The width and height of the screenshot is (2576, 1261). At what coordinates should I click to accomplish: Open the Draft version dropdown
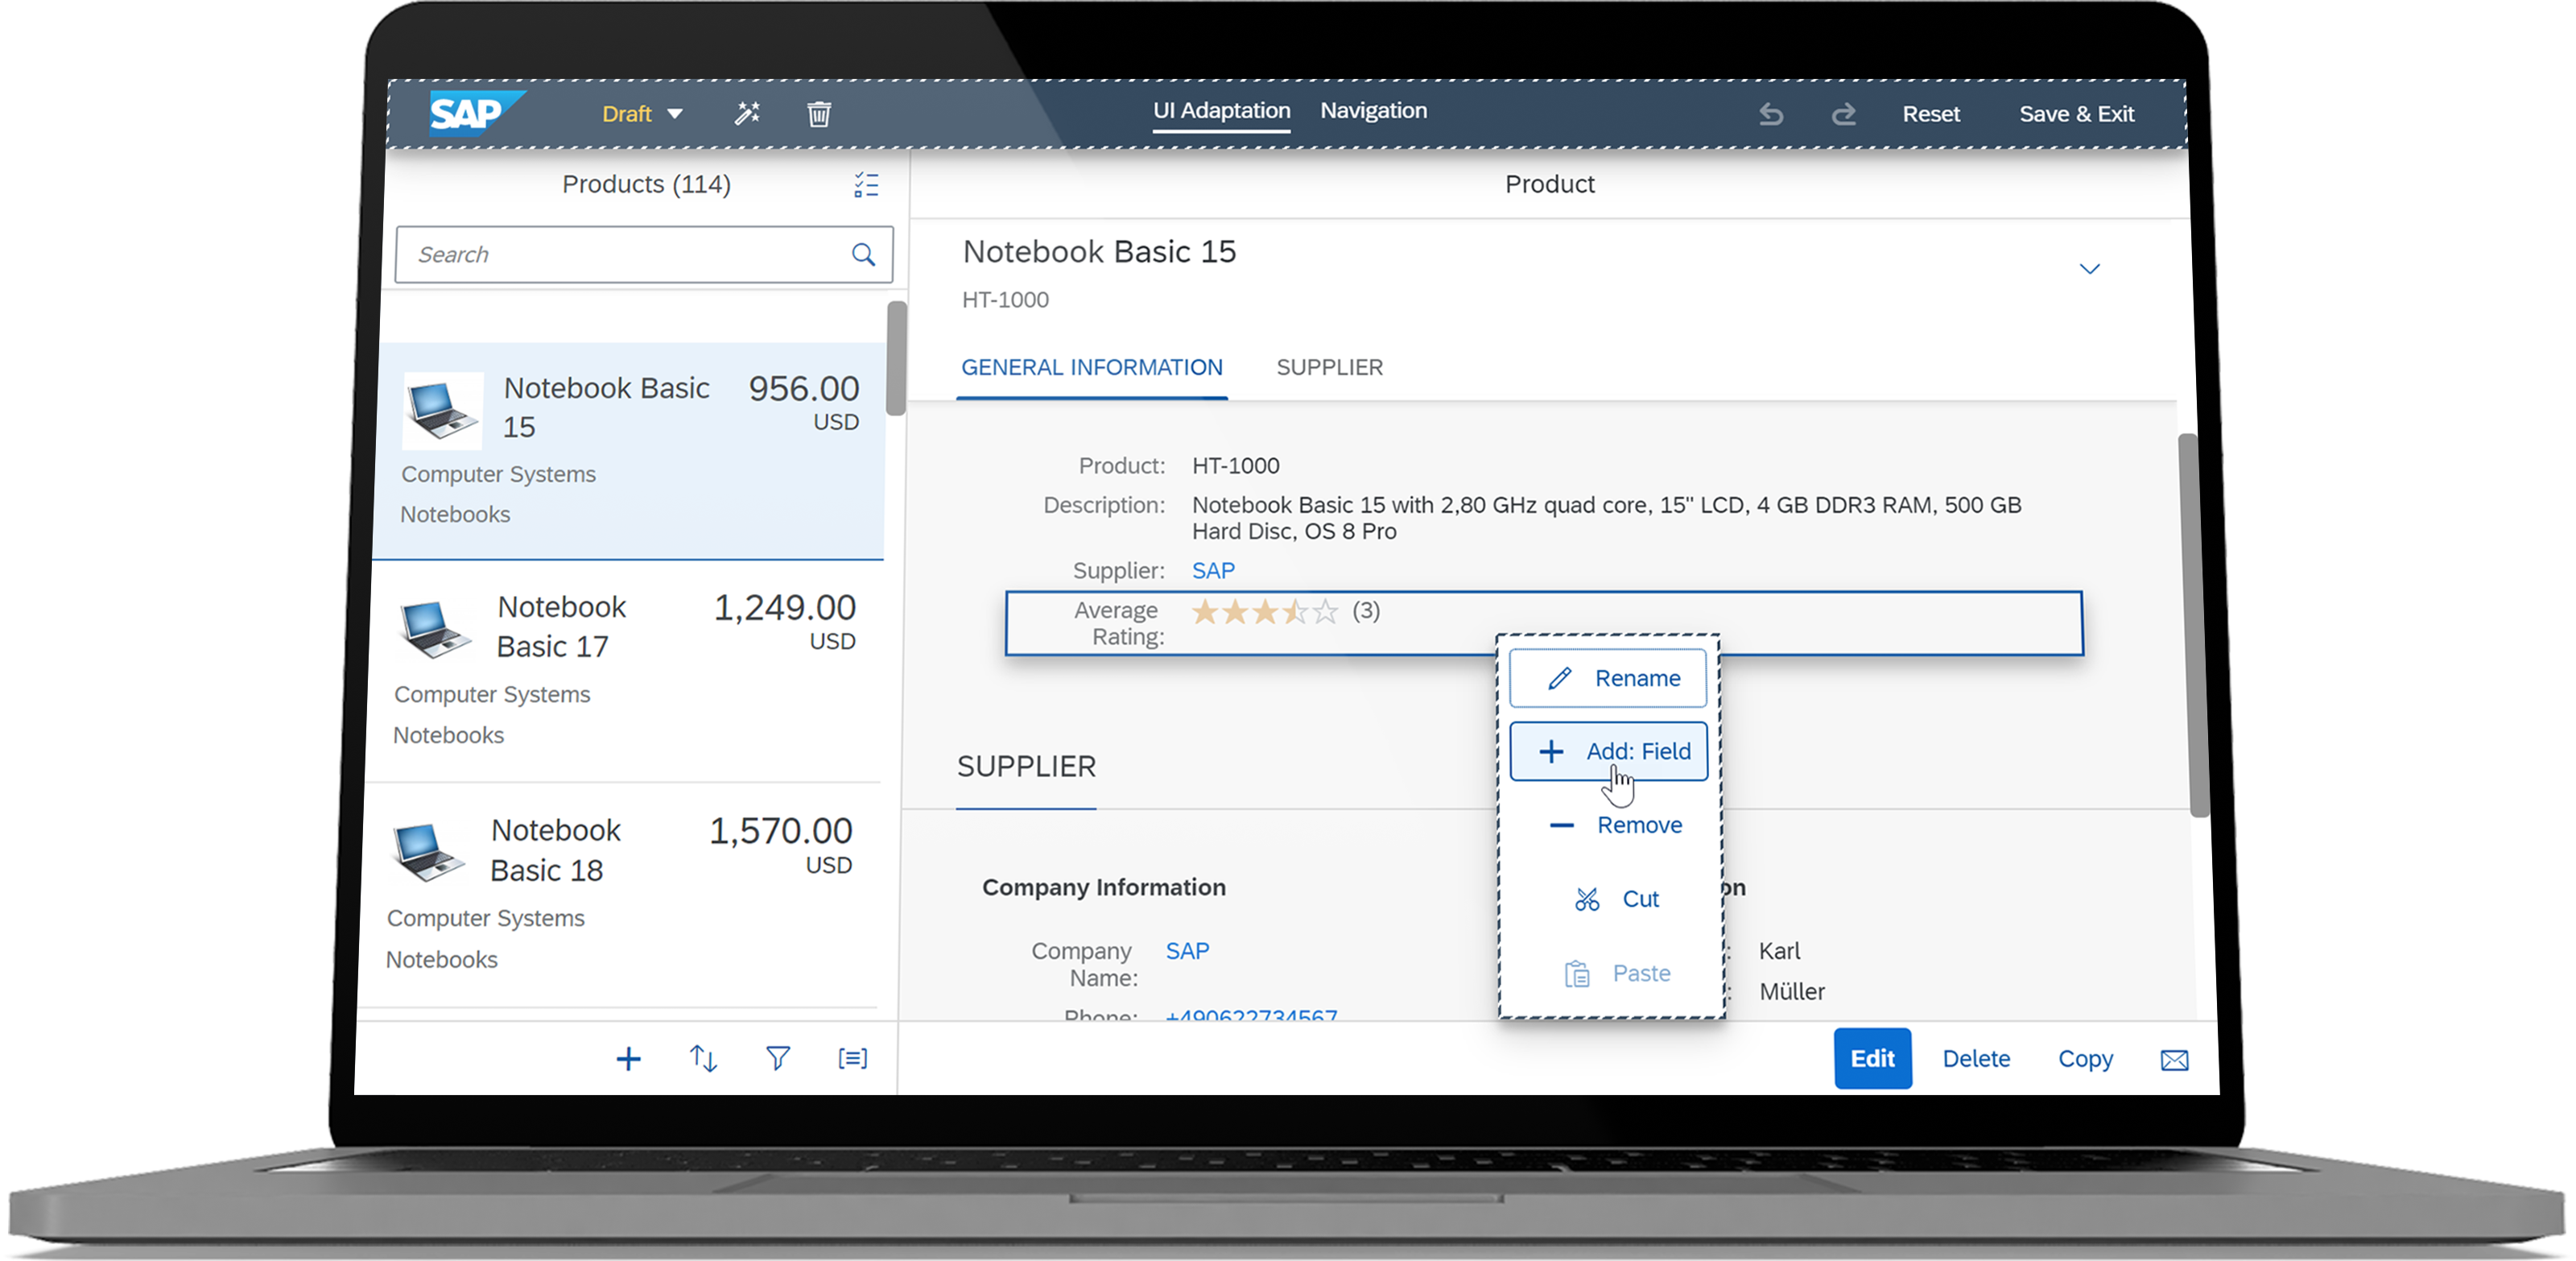coord(641,113)
